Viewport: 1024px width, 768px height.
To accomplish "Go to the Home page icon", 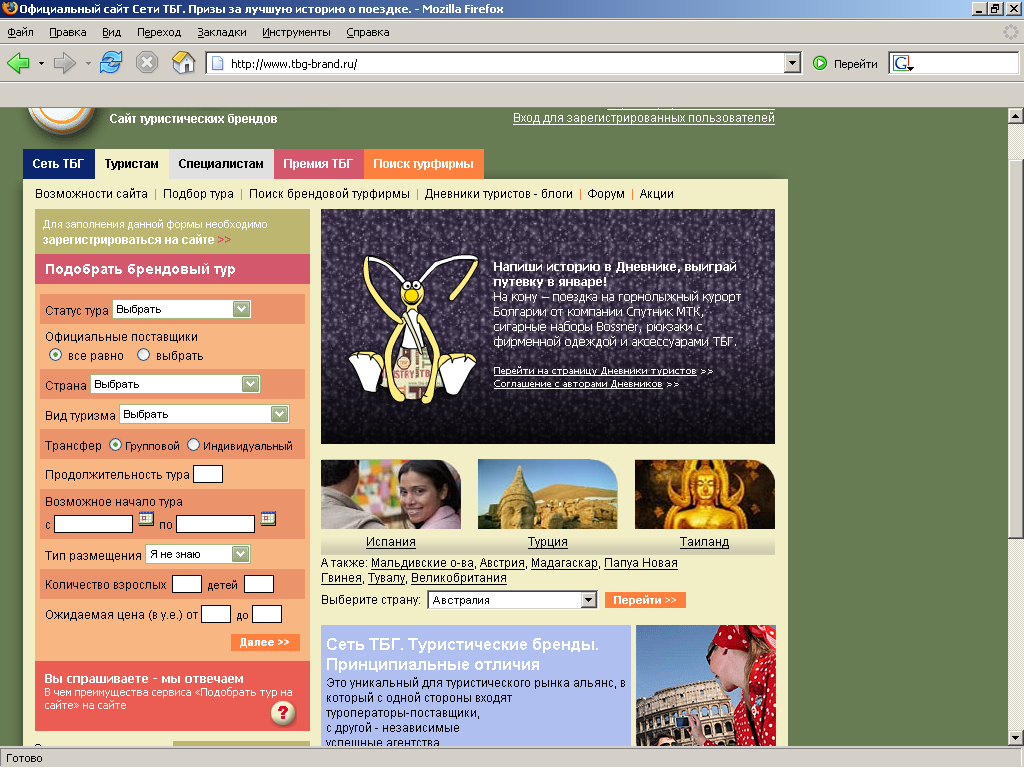I will (184, 63).
